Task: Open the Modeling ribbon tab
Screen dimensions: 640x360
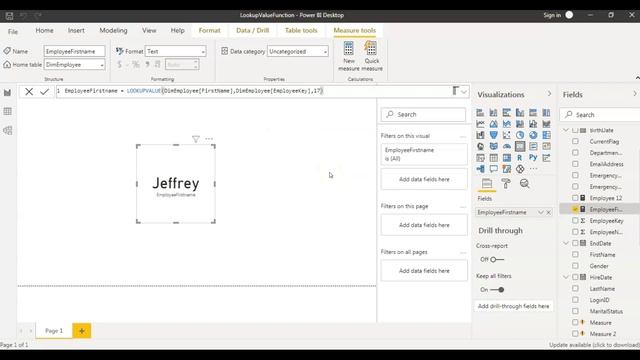Action: pyautogui.click(x=113, y=31)
